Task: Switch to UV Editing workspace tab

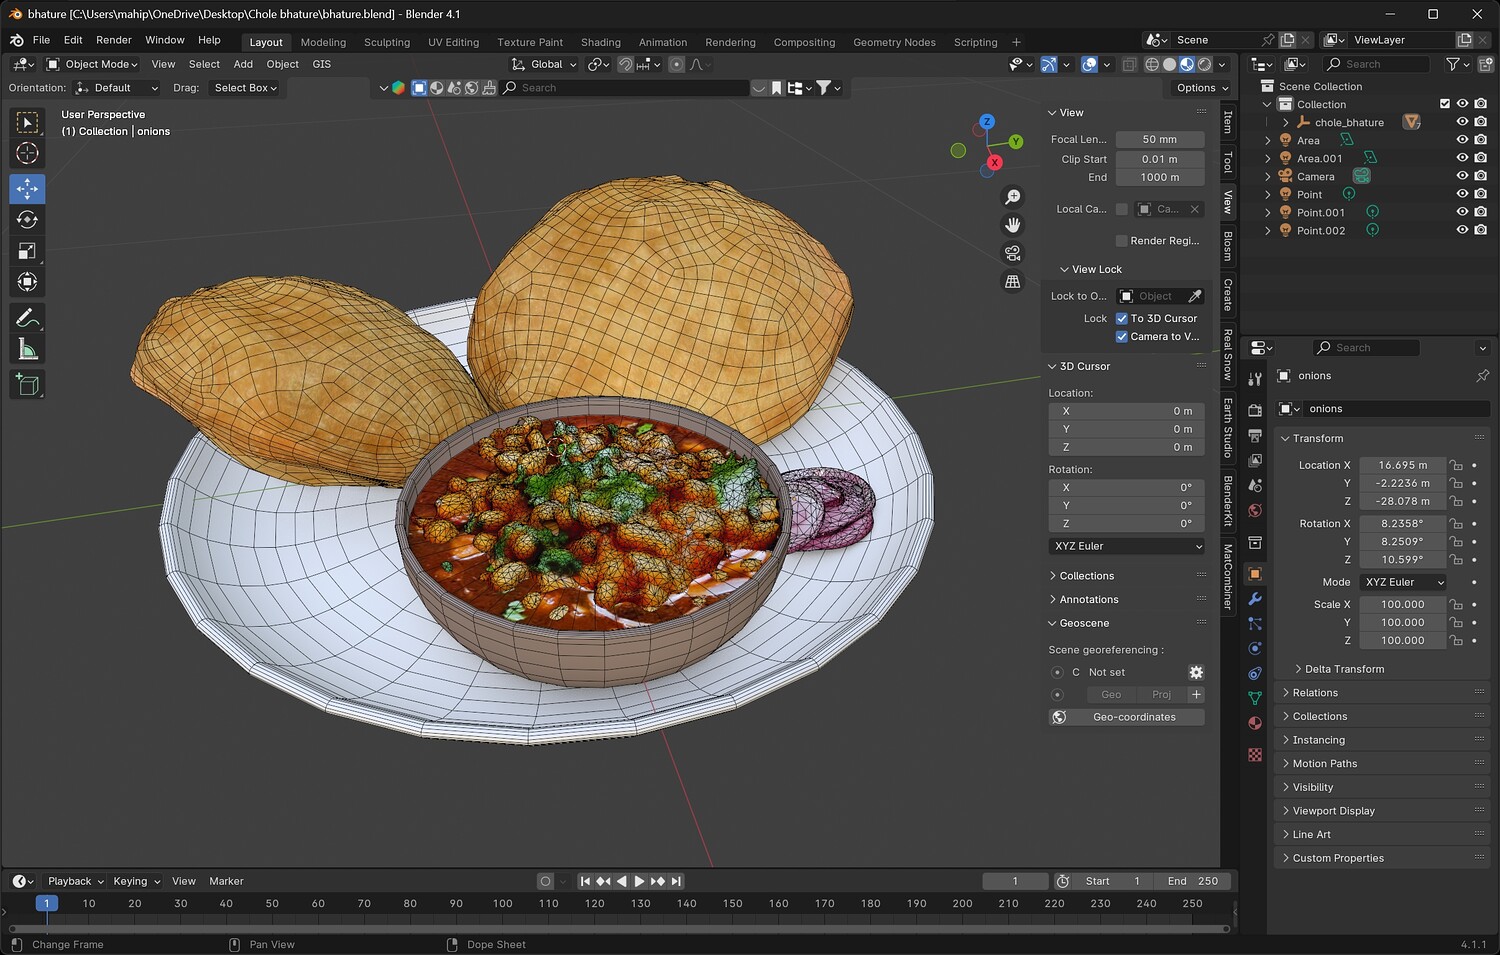Action: click(453, 42)
